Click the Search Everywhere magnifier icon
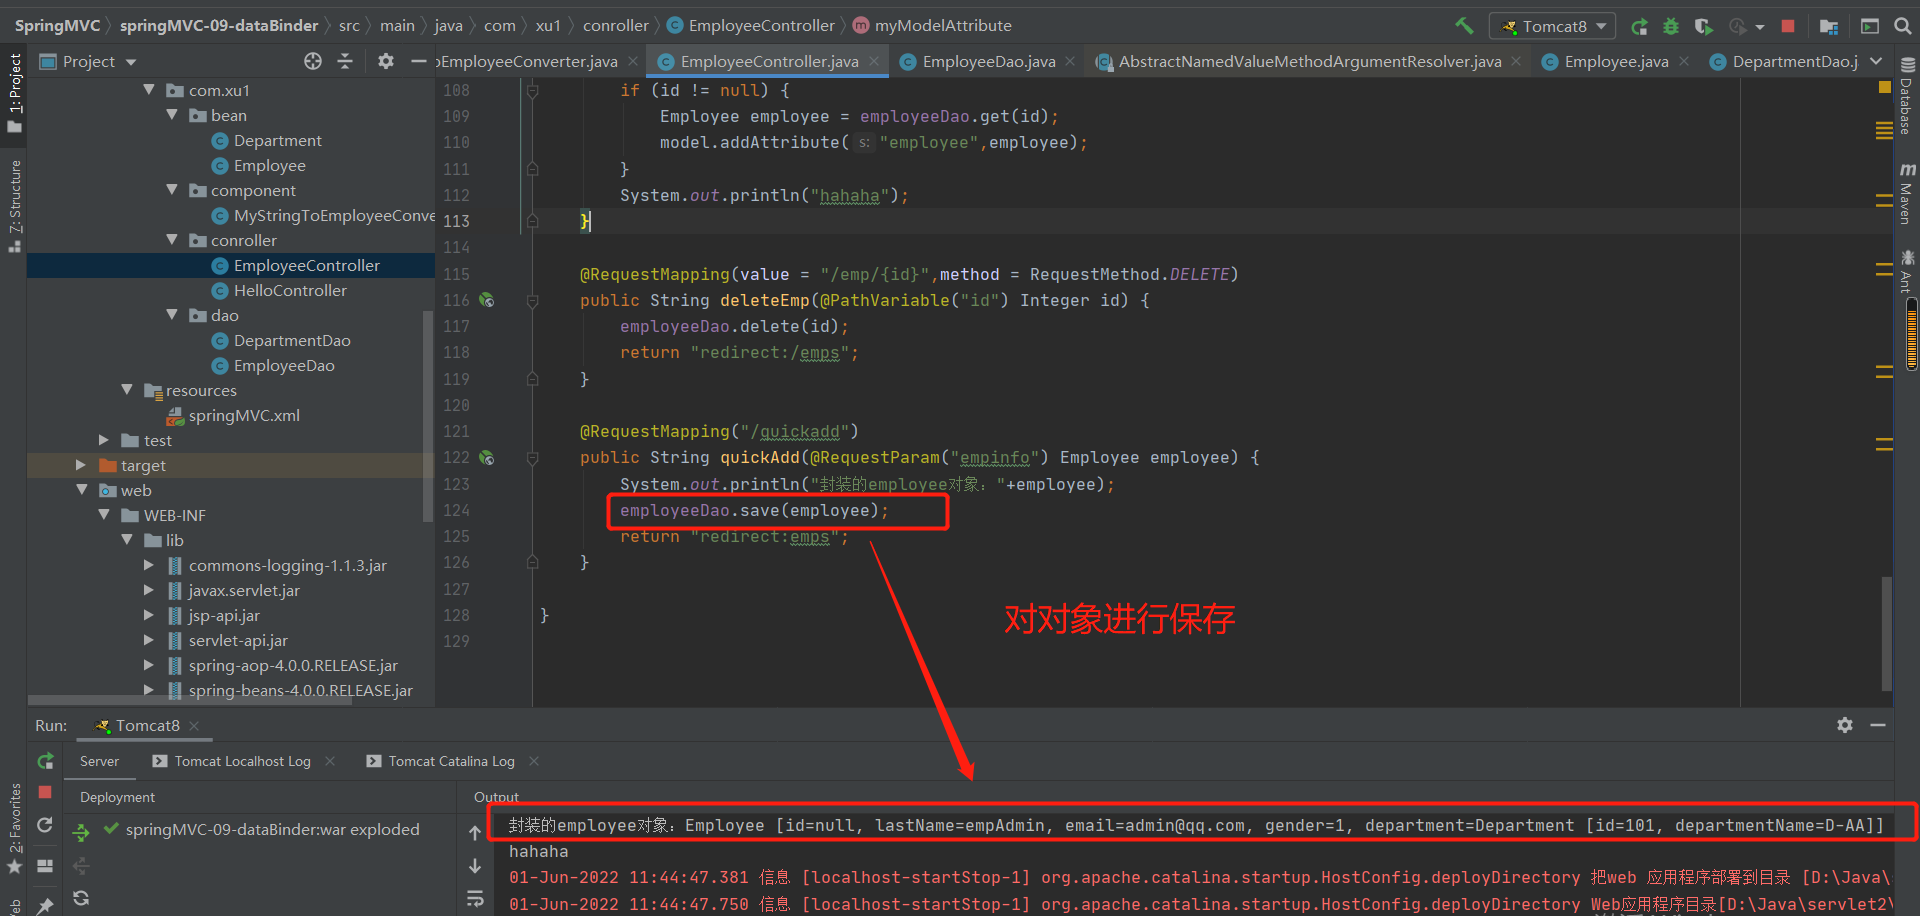Screen dimensions: 1920x916 pyautogui.click(x=1902, y=26)
